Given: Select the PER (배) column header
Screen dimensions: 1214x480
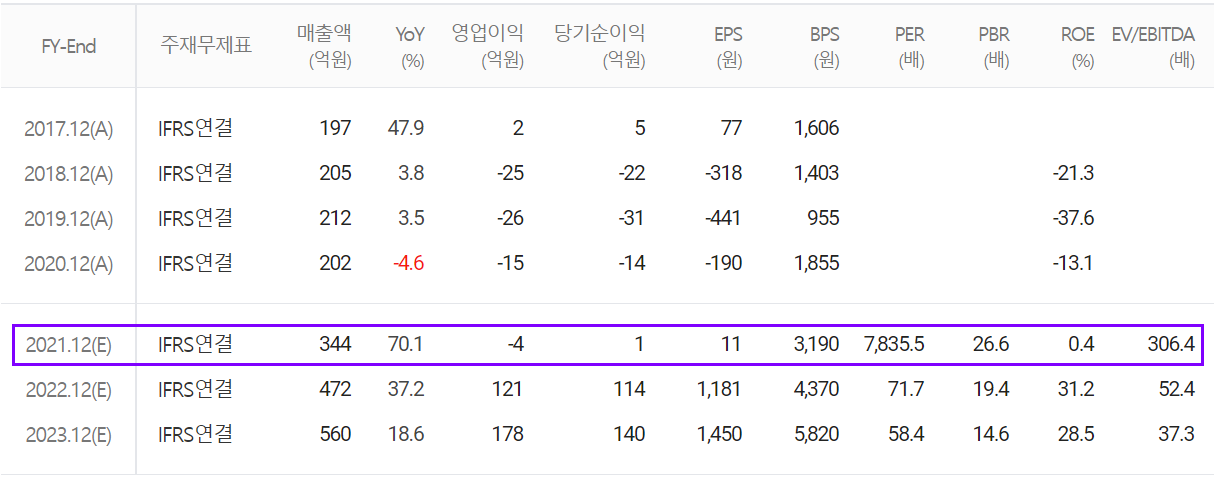Looking at the screenshot, I should click(x=909, y=46).
